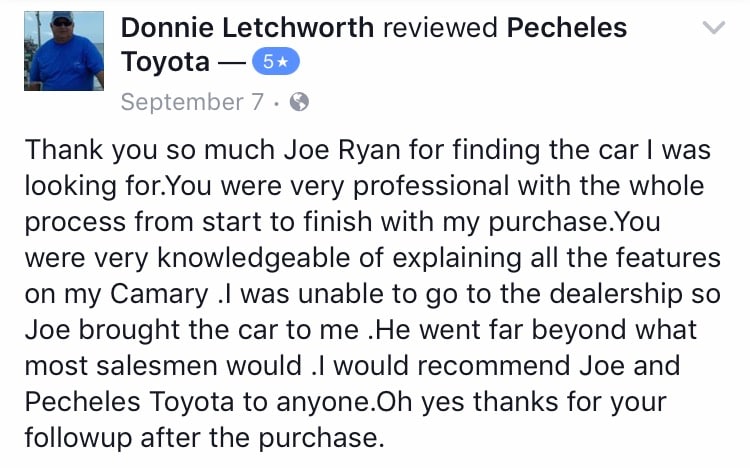Click the word recommend in the review text
Image resolution: width=750 pixels, height=468 pixels.
tap(494, 366)
